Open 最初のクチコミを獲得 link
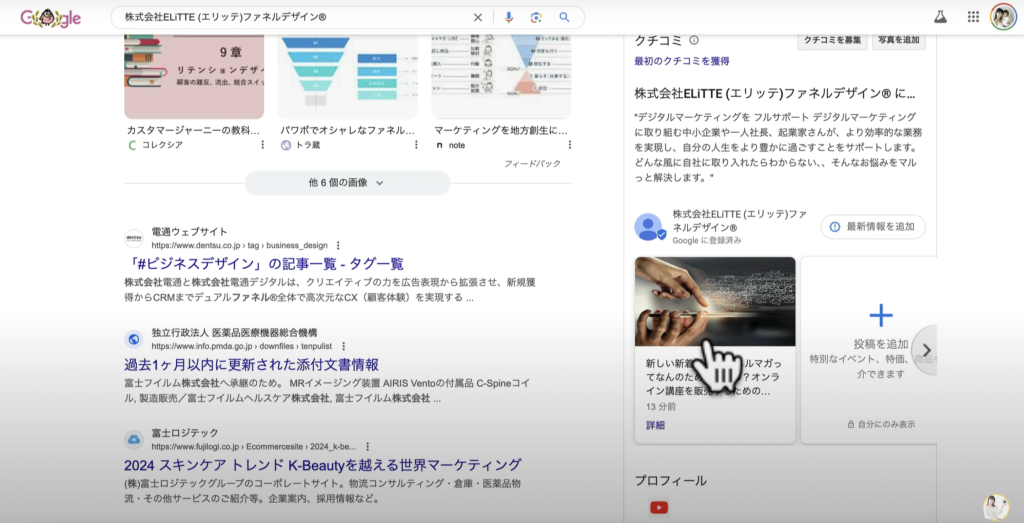Screen dimensions: 1024x523 [x=681, y=61]
